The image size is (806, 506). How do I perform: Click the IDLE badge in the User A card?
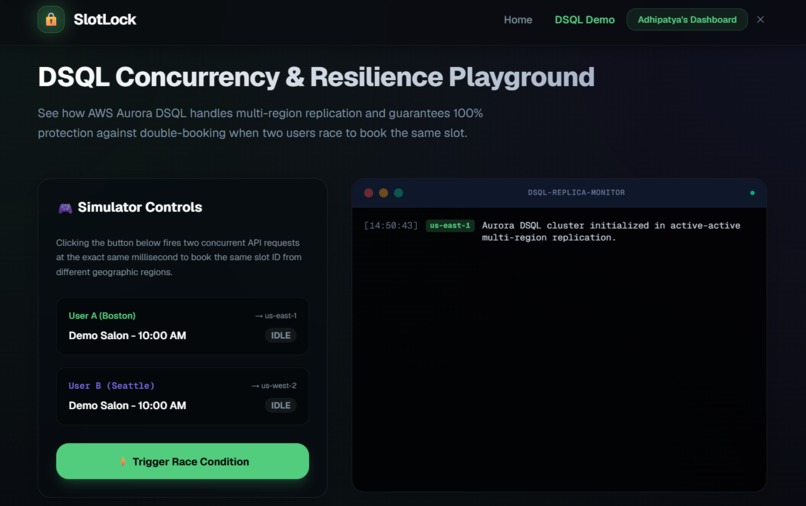pyautogui.click(x=281, y=335)
